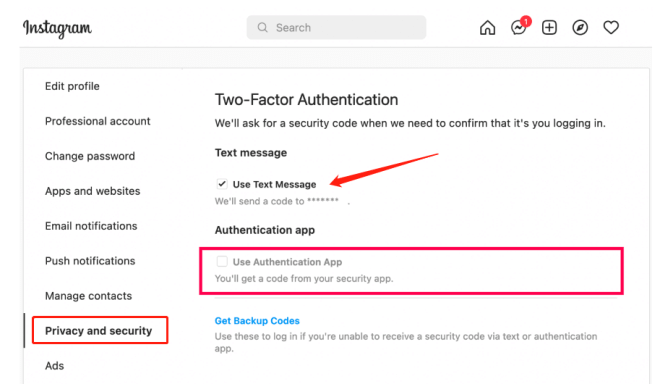The height and width of the screenshot is (384, 660).
Task: View activity via the heart icon
Action: [611, 28]
